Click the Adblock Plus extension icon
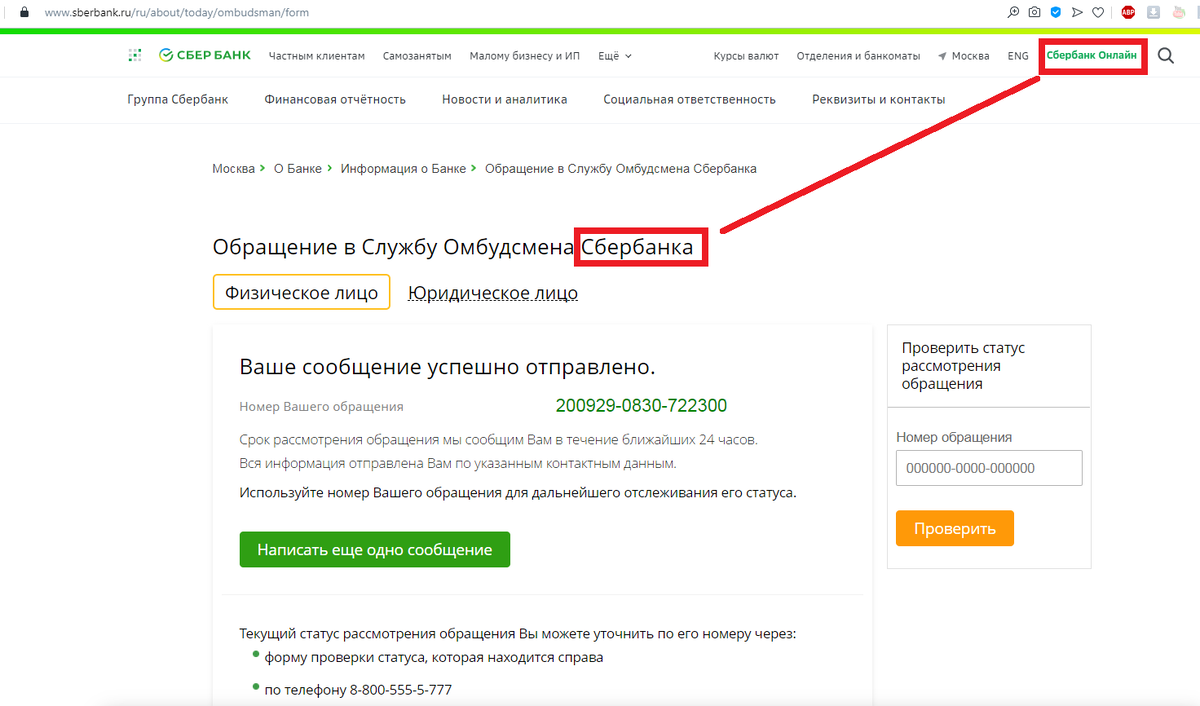The height and width of the screenshot is (706, 1200). [x=1127, y=13]
